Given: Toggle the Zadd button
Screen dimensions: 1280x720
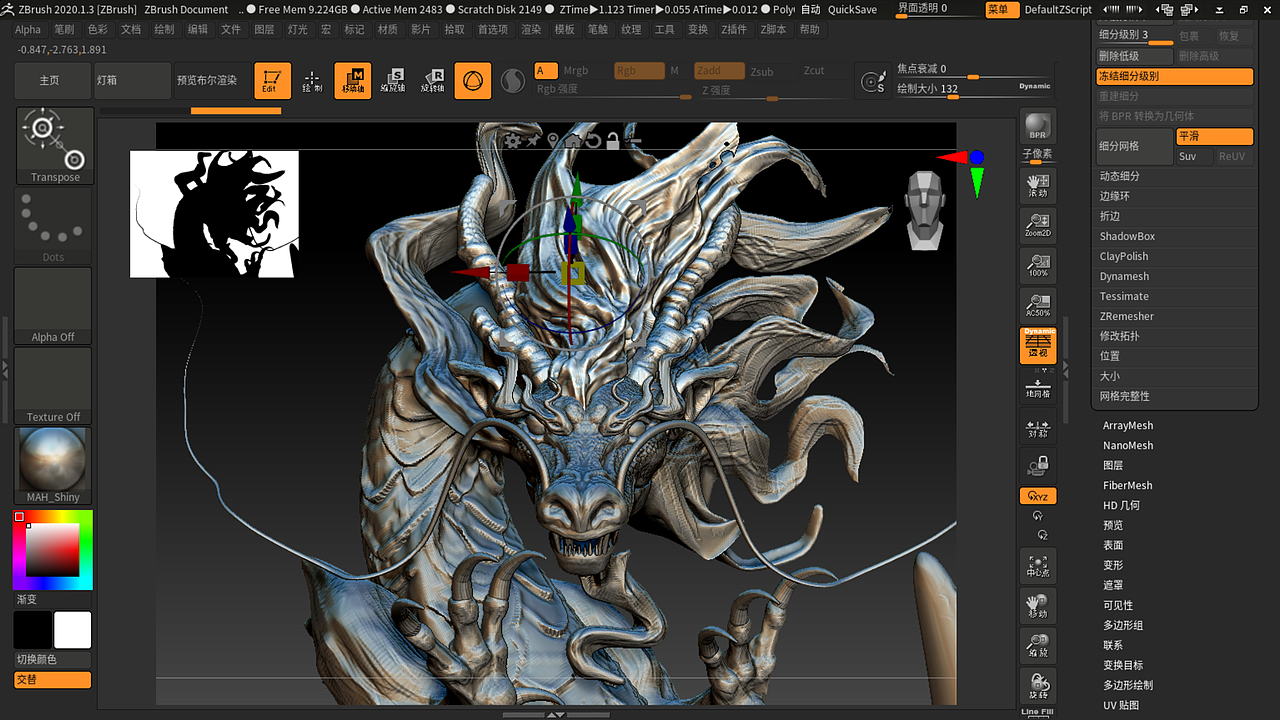Looking at the screenshot, I should pyautogui.click(x=719, y=71).
